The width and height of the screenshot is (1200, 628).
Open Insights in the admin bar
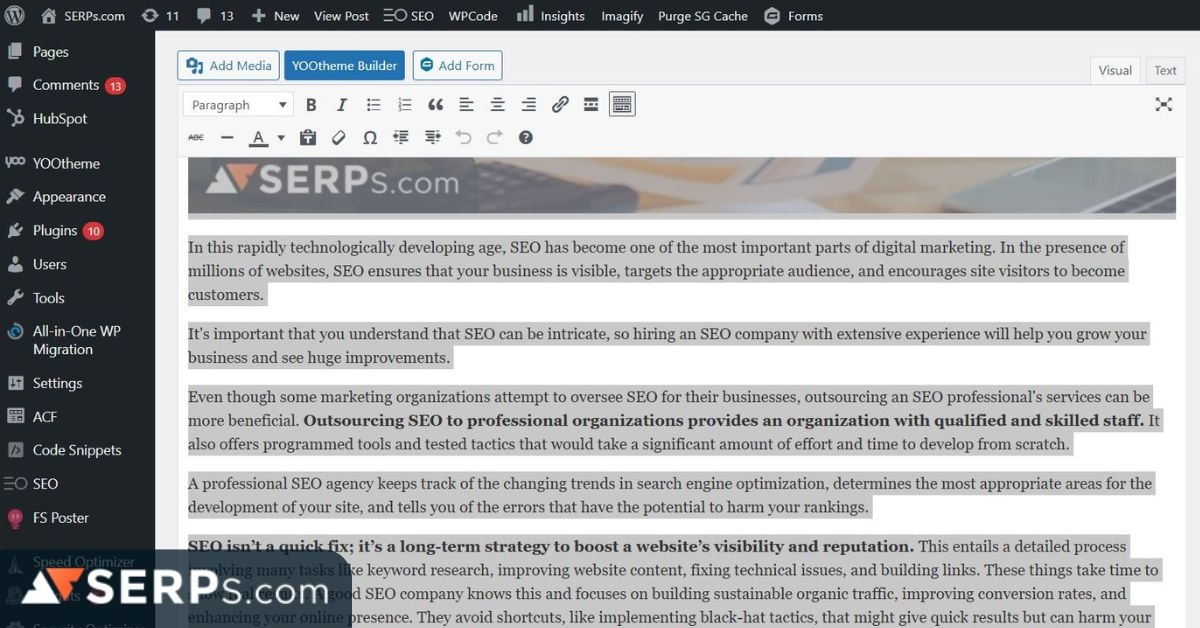coord(551,15)
